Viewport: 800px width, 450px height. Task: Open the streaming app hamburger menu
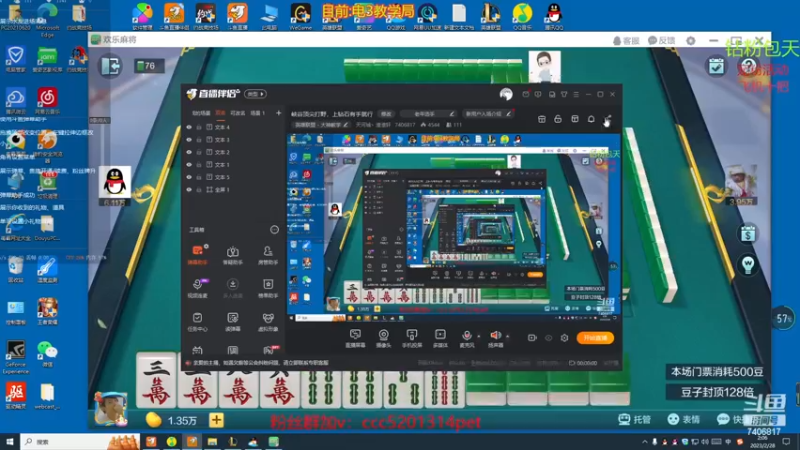click(x=576, y=94)
